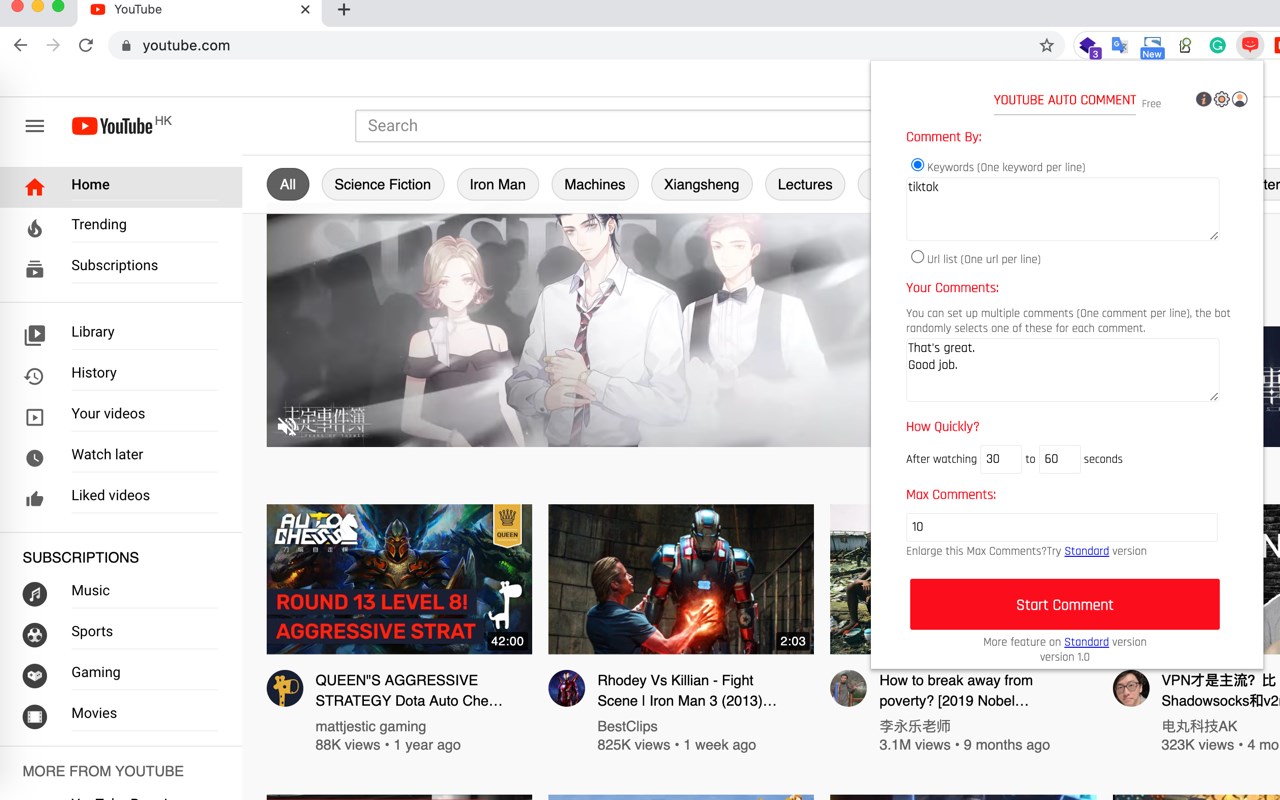This screenshot has width=1280, height=800.
Task: Click the Trending flame icon
Action: (x=35, y=228)
